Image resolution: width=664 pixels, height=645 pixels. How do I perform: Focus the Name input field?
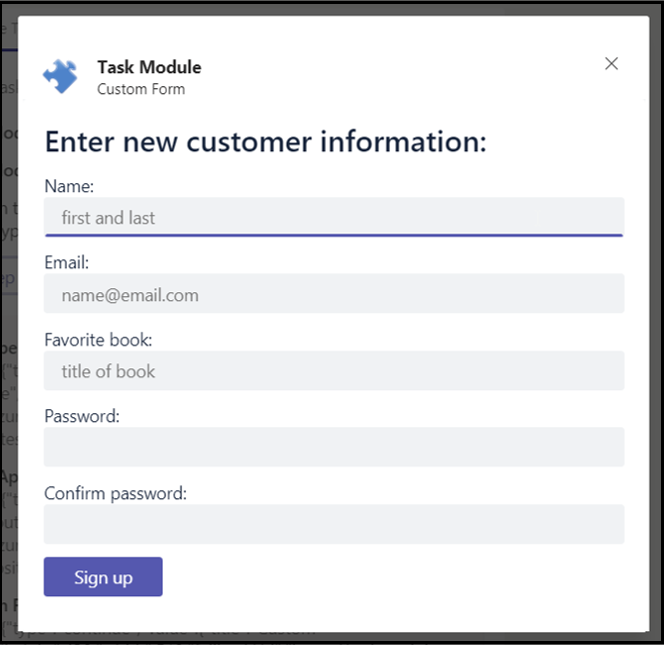click(334, 217)
